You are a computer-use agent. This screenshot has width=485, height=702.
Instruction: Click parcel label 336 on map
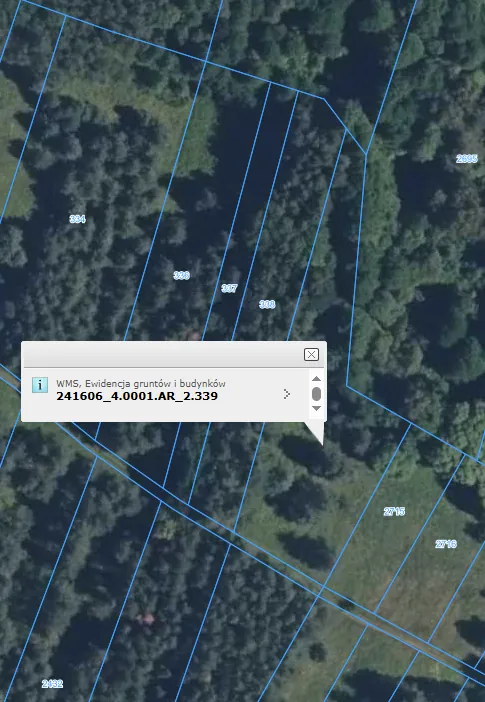[x=181, y=275]
